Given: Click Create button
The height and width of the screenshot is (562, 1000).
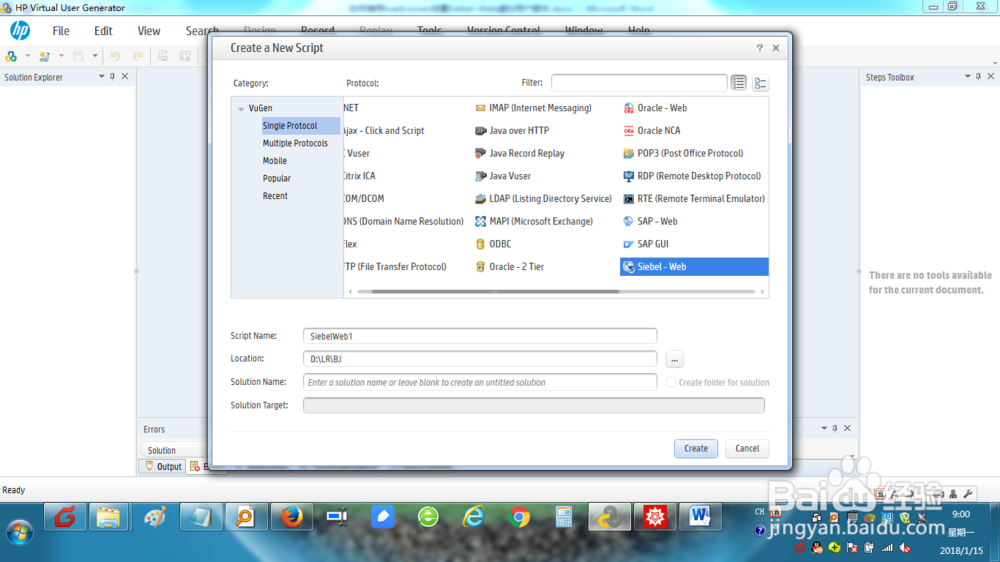Looking at the screenshot, I should point(696,448).
